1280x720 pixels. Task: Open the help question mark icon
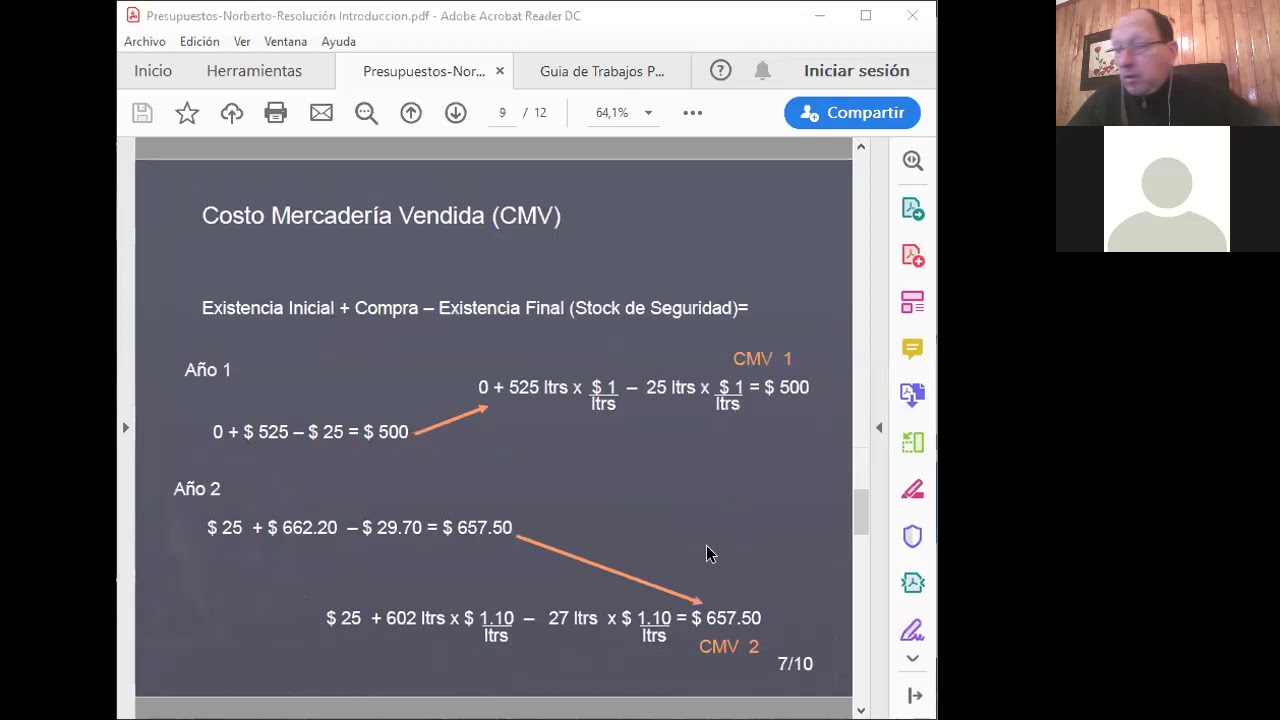[x=721, y=70]
